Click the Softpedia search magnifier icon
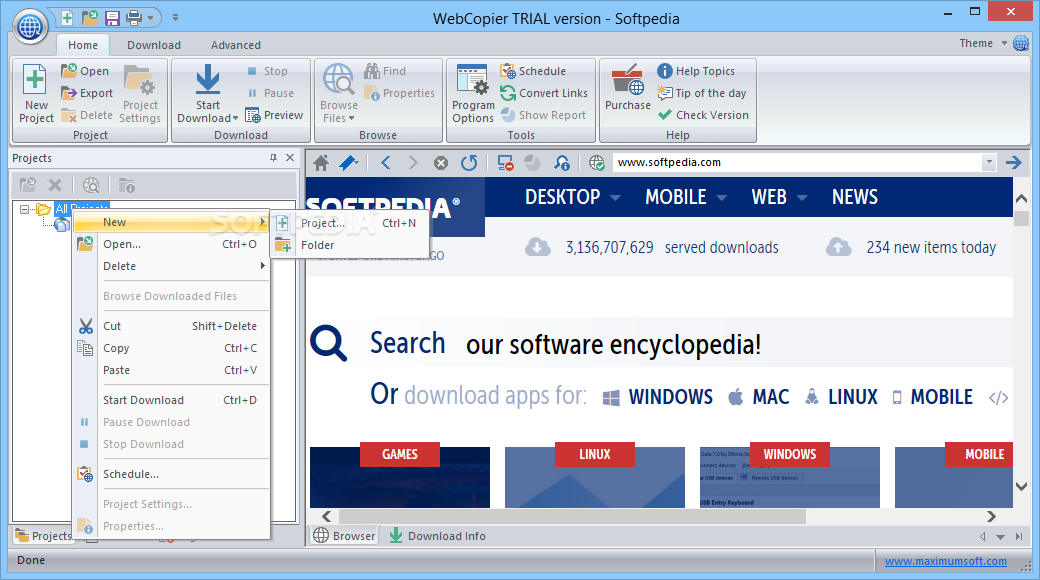This screenshot has height=580, width=1040. [x=328, y=343]
